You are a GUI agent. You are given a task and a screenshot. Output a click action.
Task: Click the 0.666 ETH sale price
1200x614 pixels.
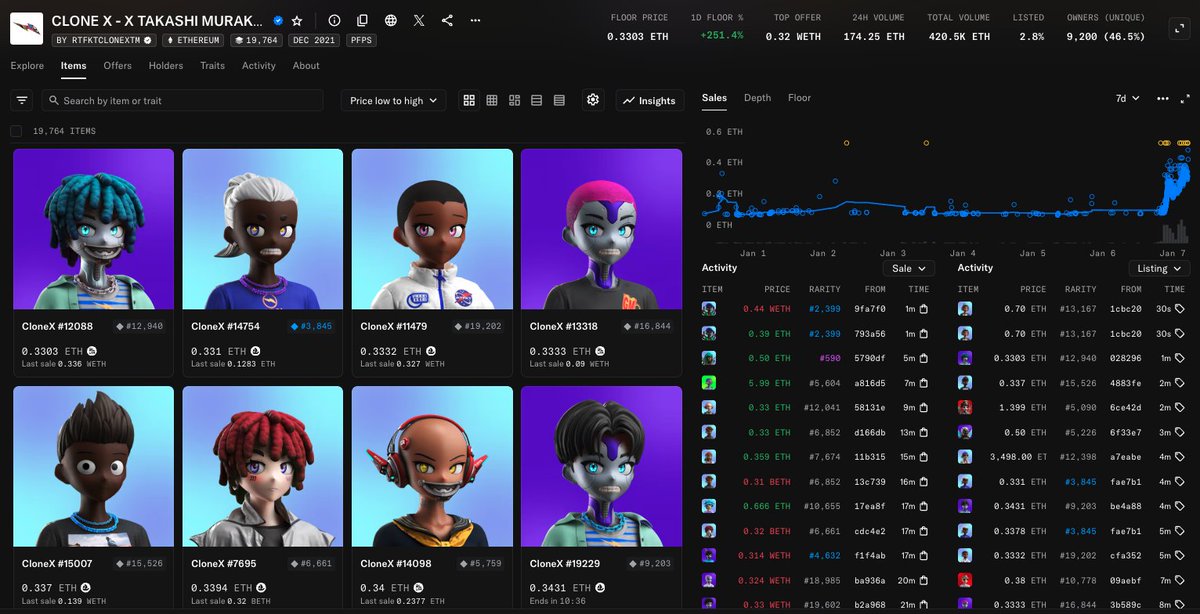click(x=769, y=505)
